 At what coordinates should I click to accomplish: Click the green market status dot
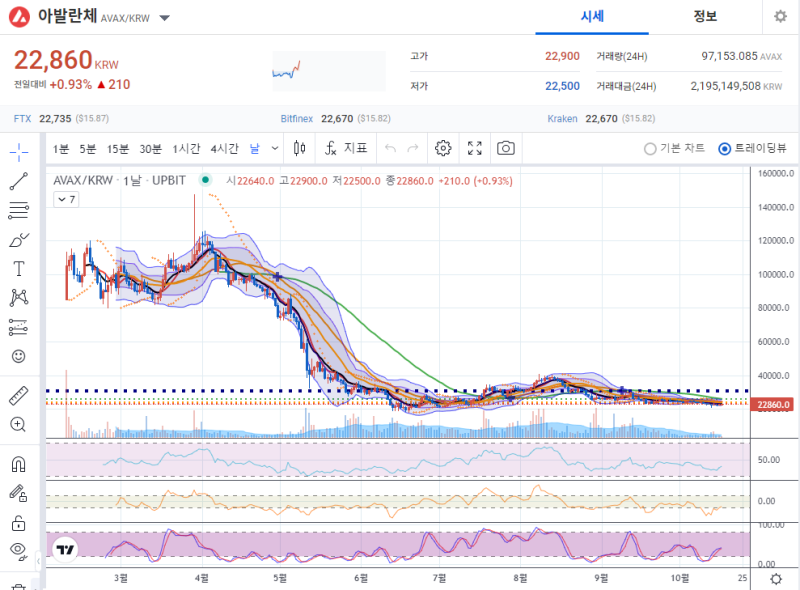click(205, 180)
